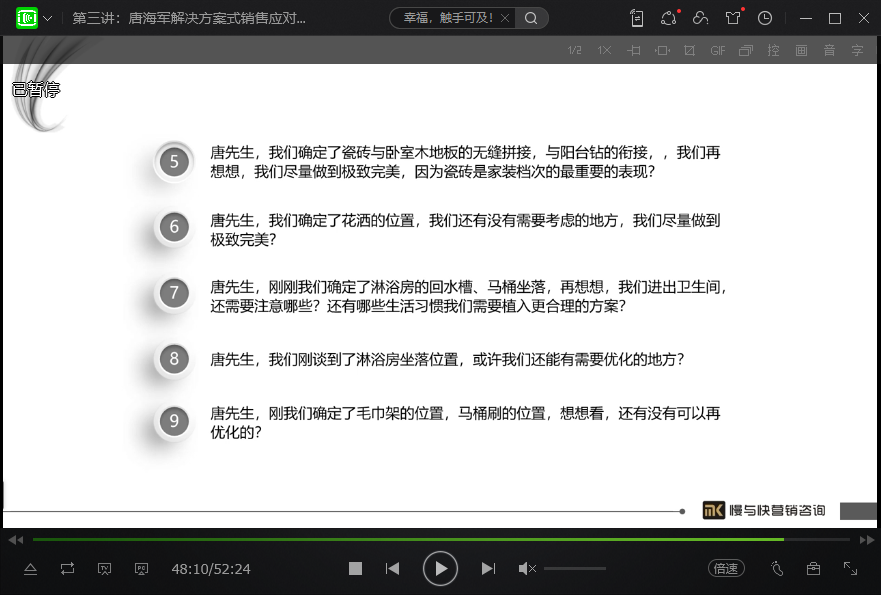
Task: Open the 音 audio settings
Action: pos(829,50)
